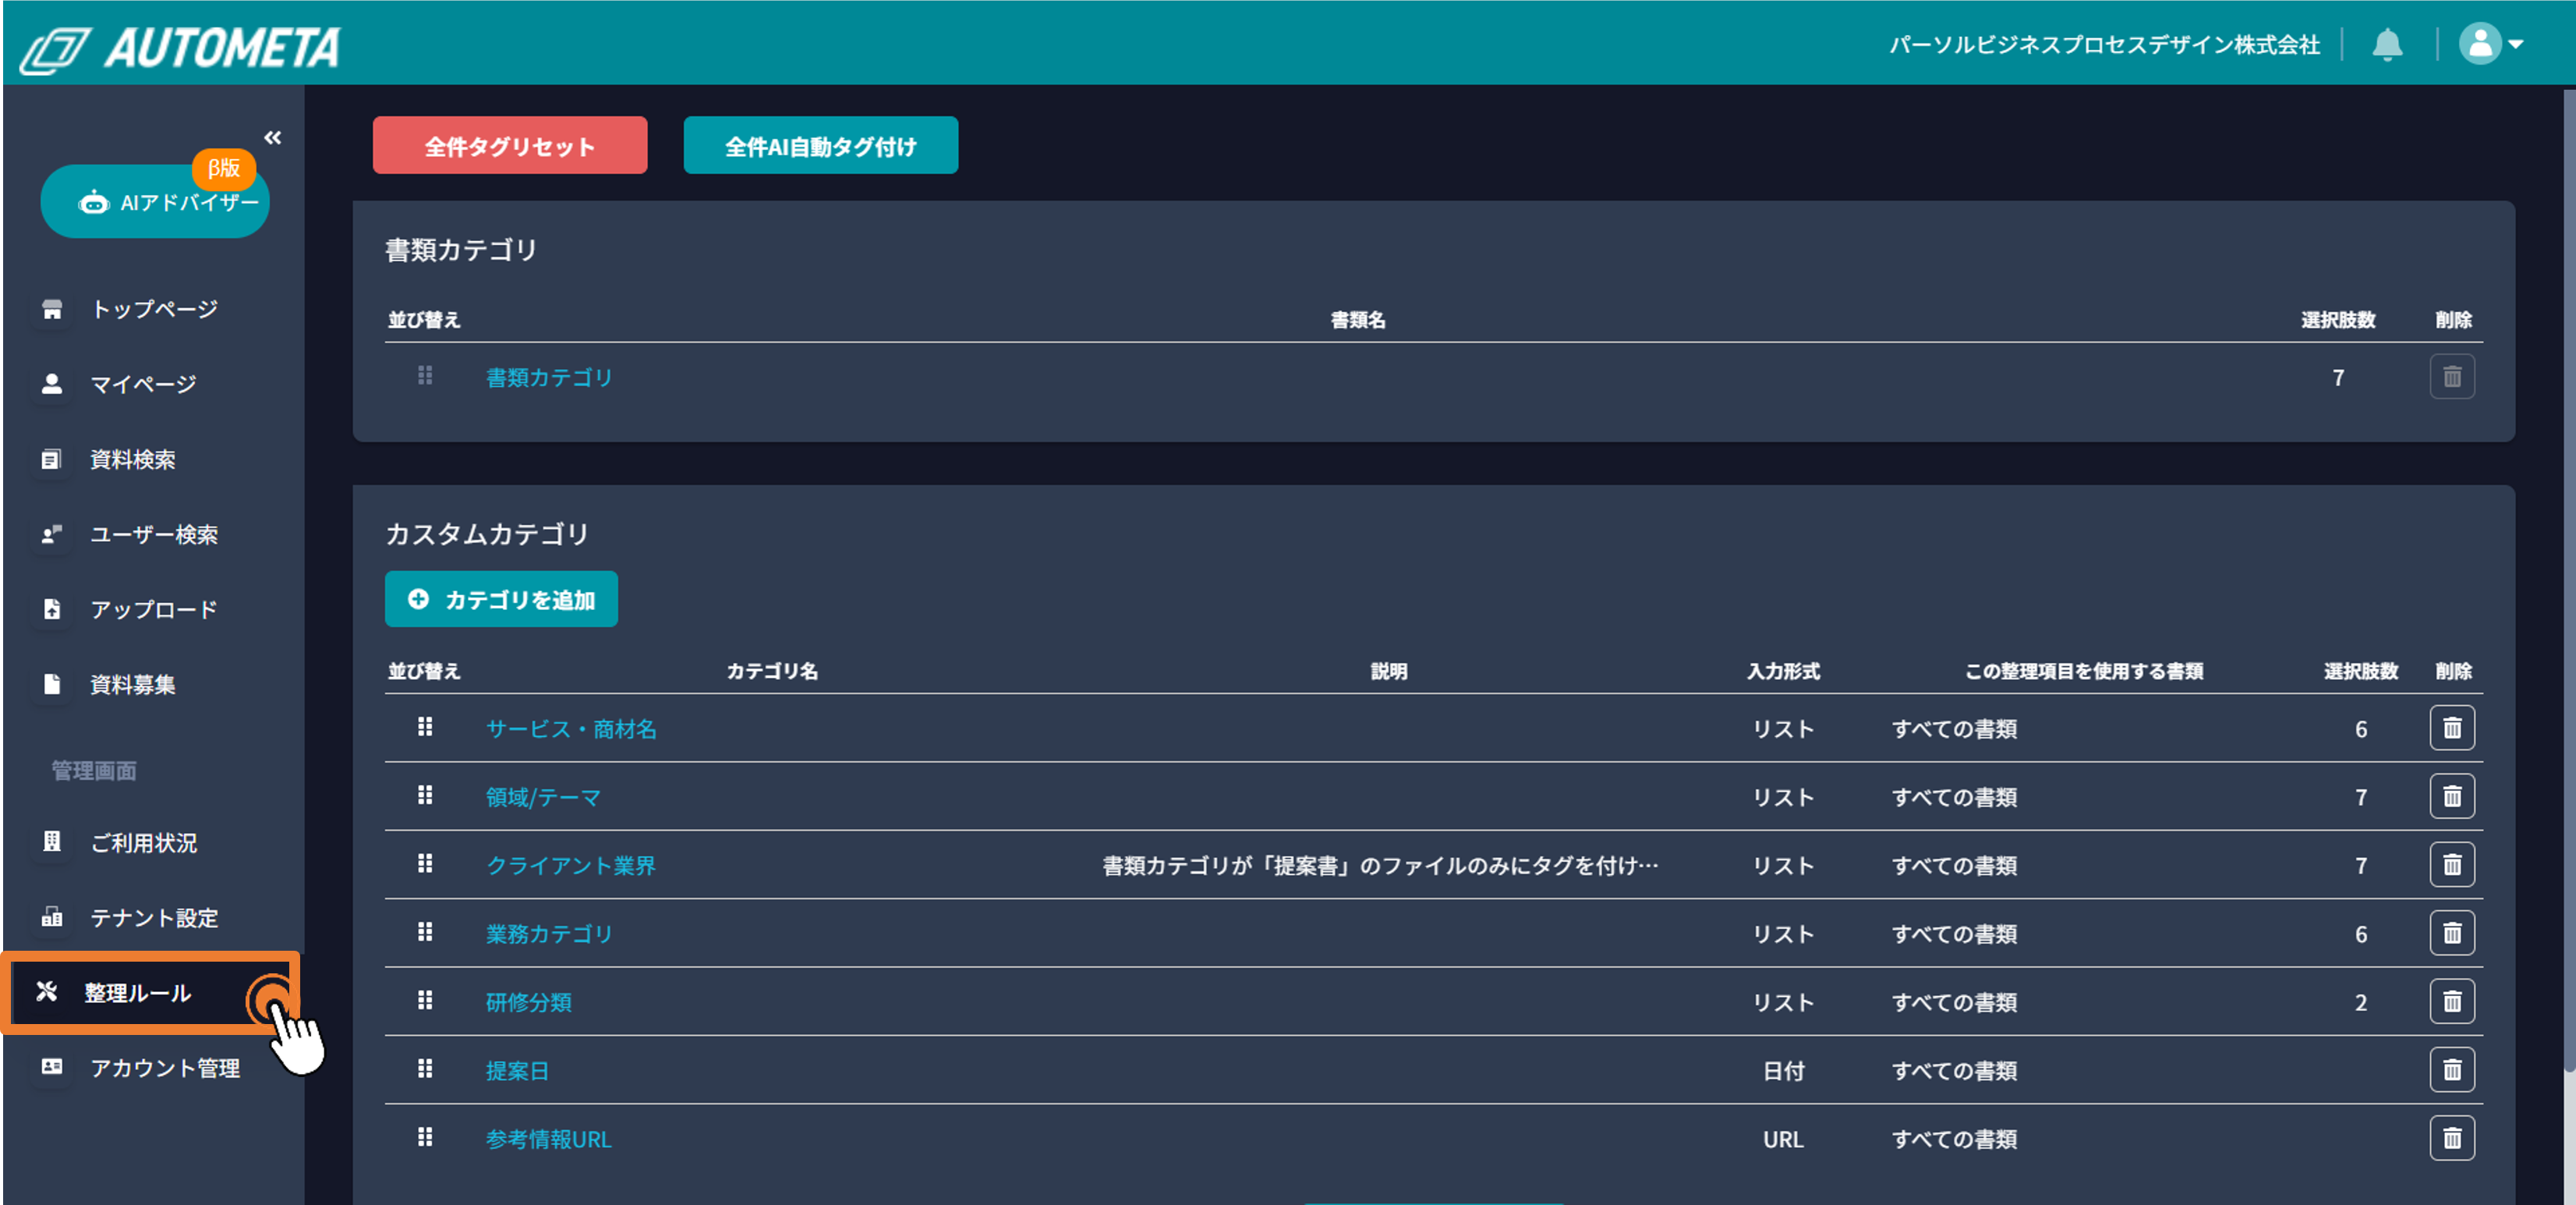The image size is (2576, 1205).
Task: Open the 提案日 category link
Action: (x=517, y=1070)
